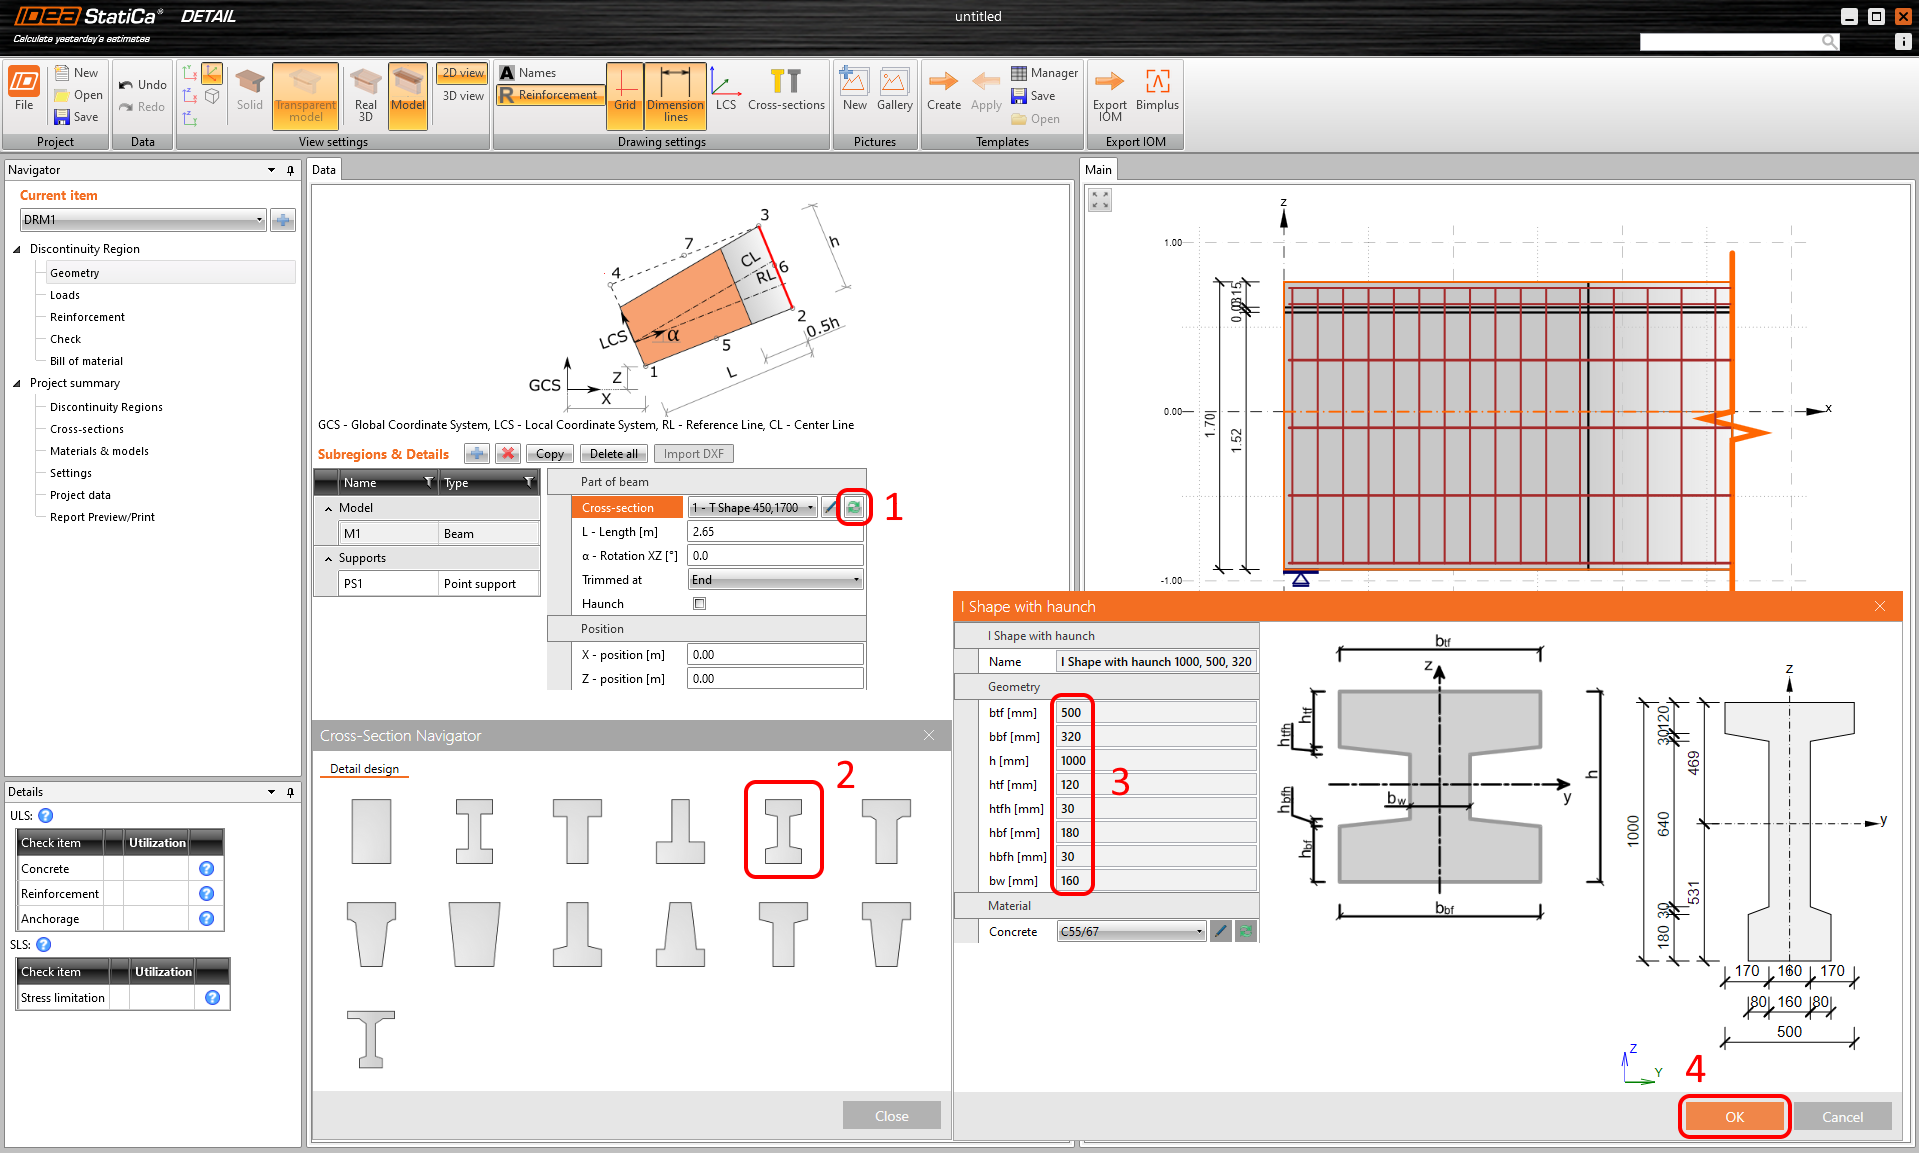Select the I-shape with haunch thumbnail

click(784, 829)
